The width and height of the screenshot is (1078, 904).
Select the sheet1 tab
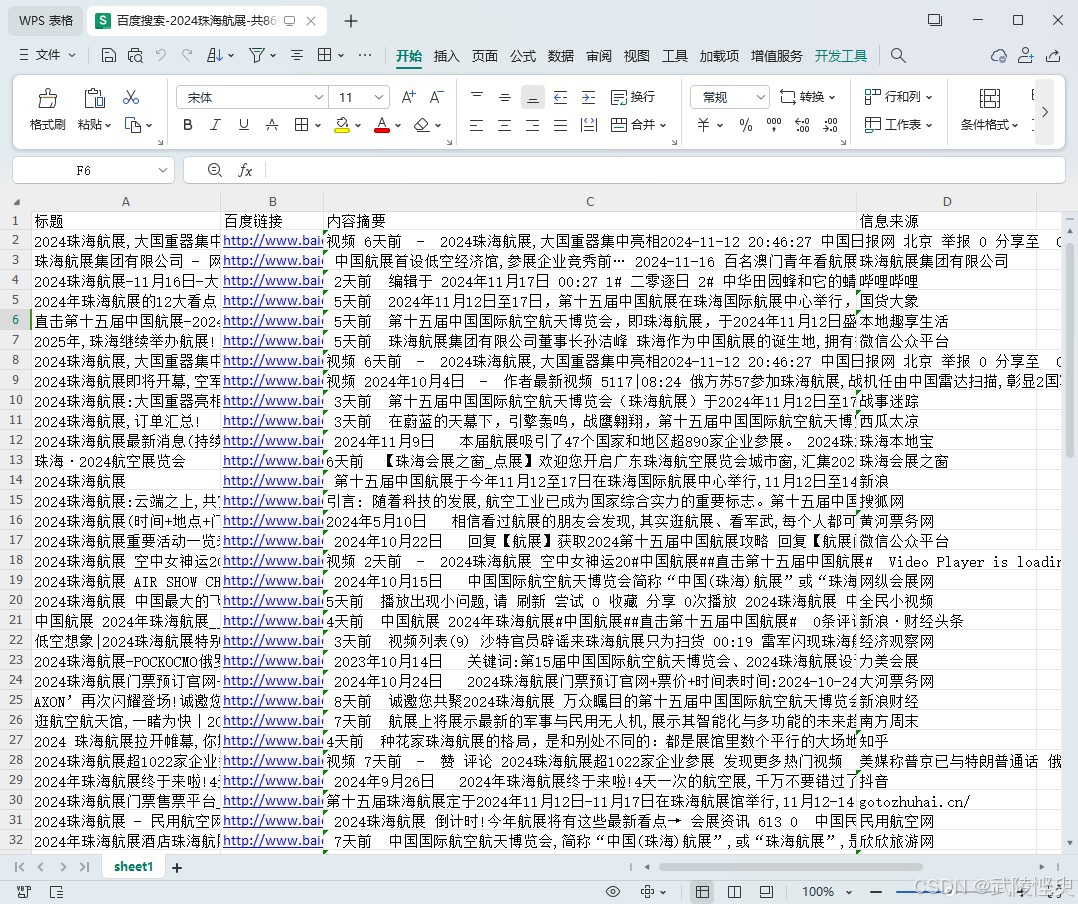pyautogui.click(x=133, y=866)
